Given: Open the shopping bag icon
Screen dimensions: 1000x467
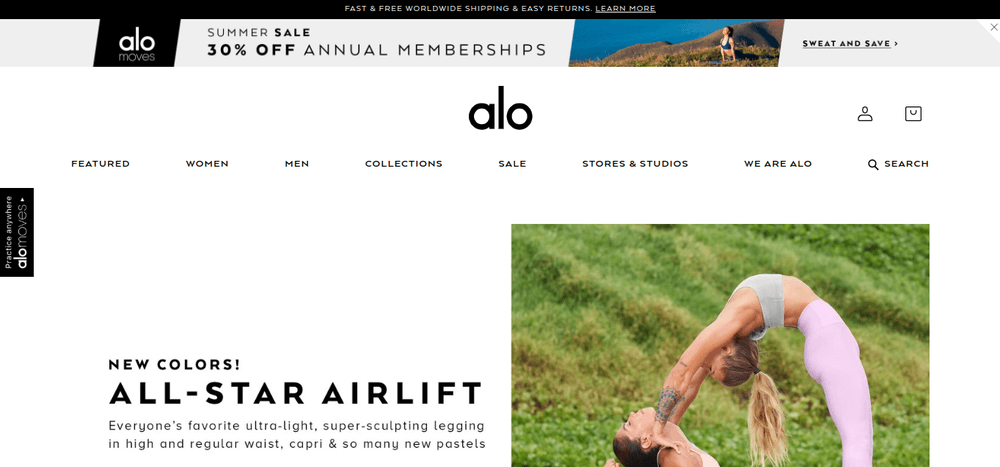Looking at the screenshot, I should pyautogui.click(x=913, y=114).
